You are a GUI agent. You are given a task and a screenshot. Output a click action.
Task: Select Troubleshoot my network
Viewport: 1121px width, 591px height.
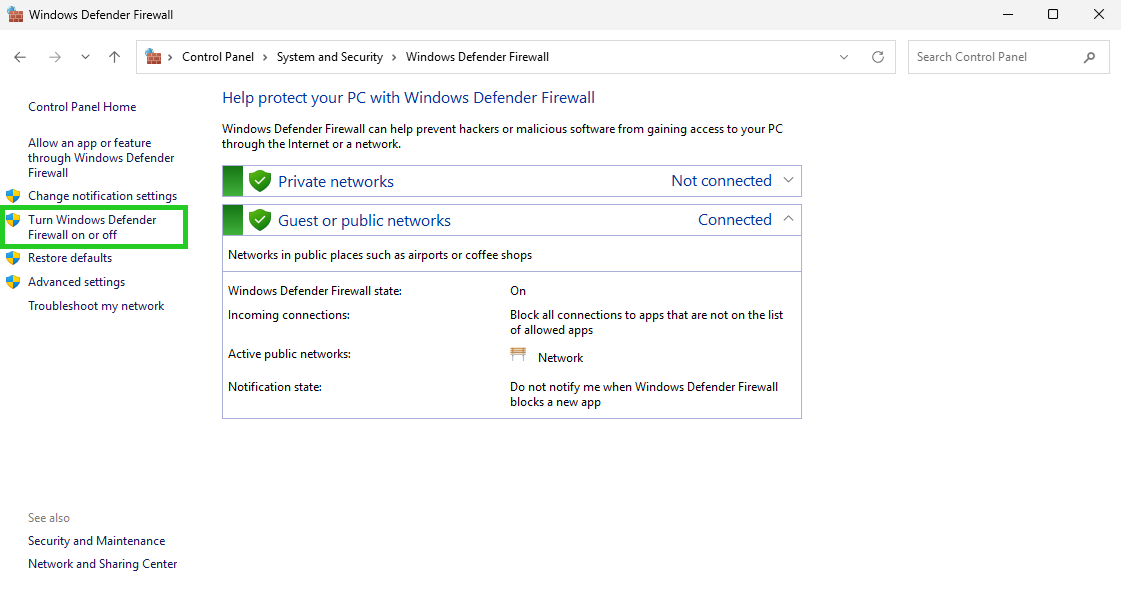[96, 305]
